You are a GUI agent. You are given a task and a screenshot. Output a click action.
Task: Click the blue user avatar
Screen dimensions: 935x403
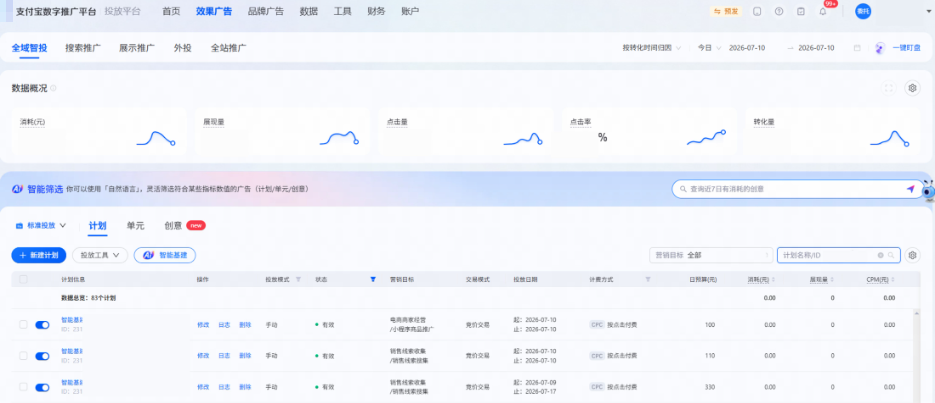point(863,11)
